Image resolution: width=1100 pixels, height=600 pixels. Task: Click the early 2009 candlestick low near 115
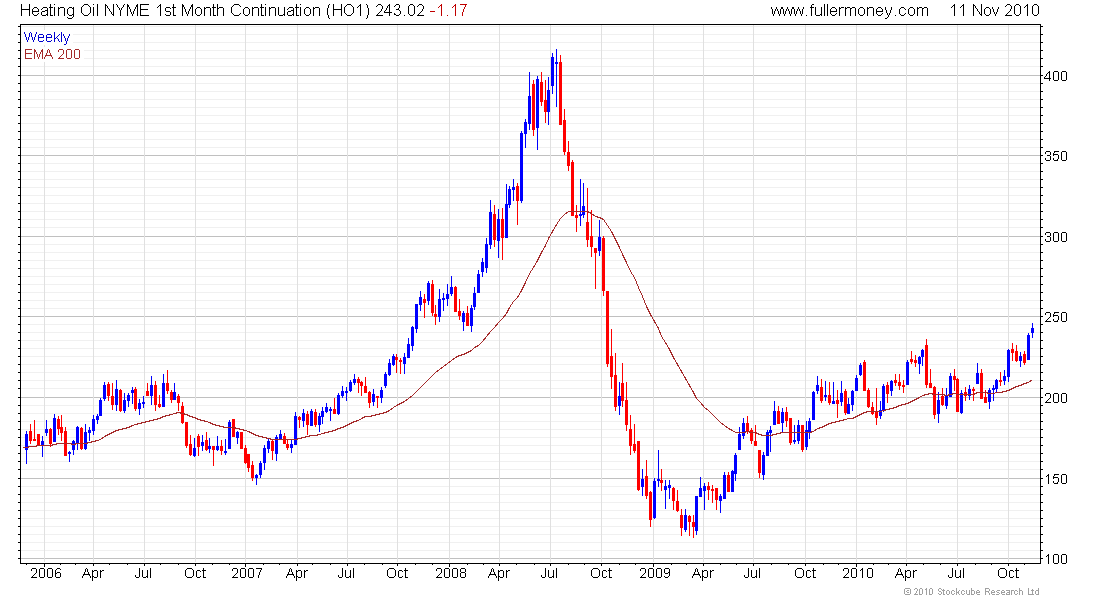694,528
